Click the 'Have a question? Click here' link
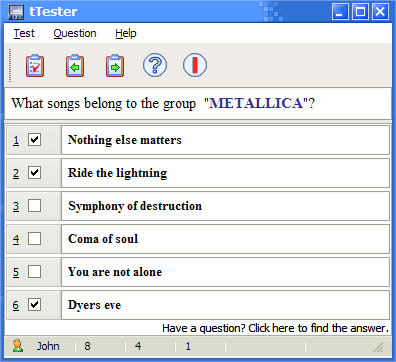The height and width of the screenshot is (362, 396). [276, 328]
